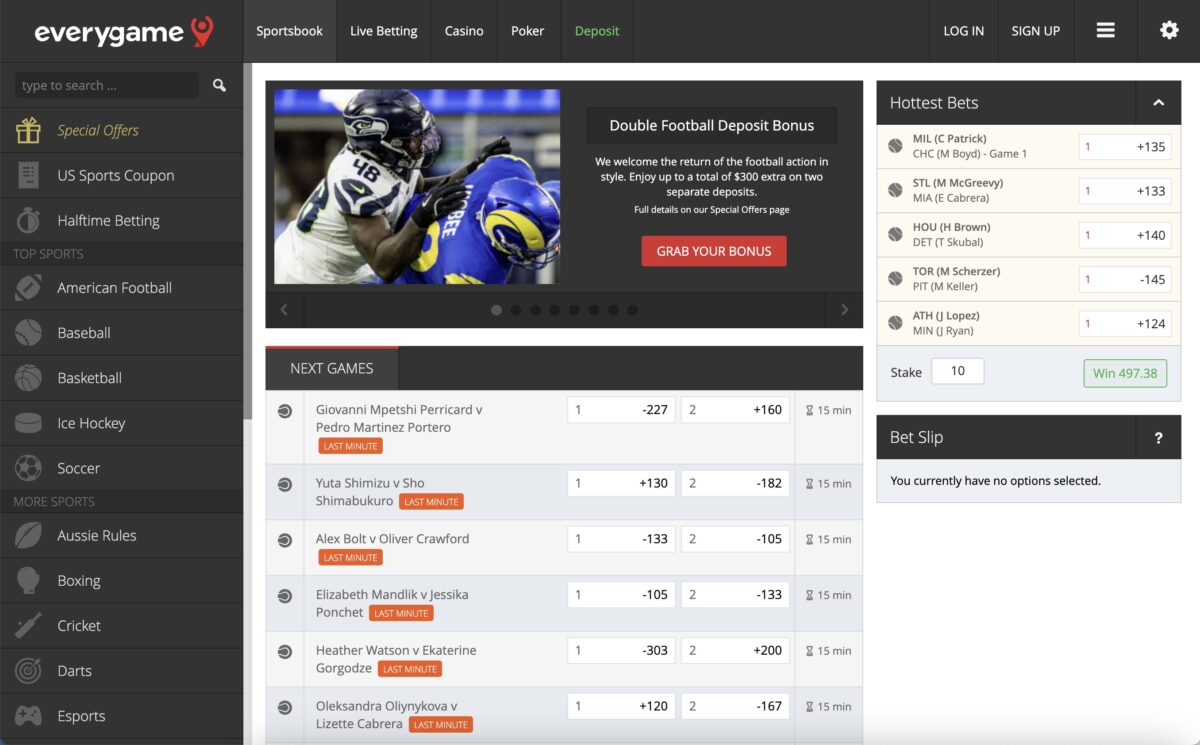Viewport: 1200px width, 745px height.
Task: Click the Esports gamepad icon
Action: pos(28,716)
